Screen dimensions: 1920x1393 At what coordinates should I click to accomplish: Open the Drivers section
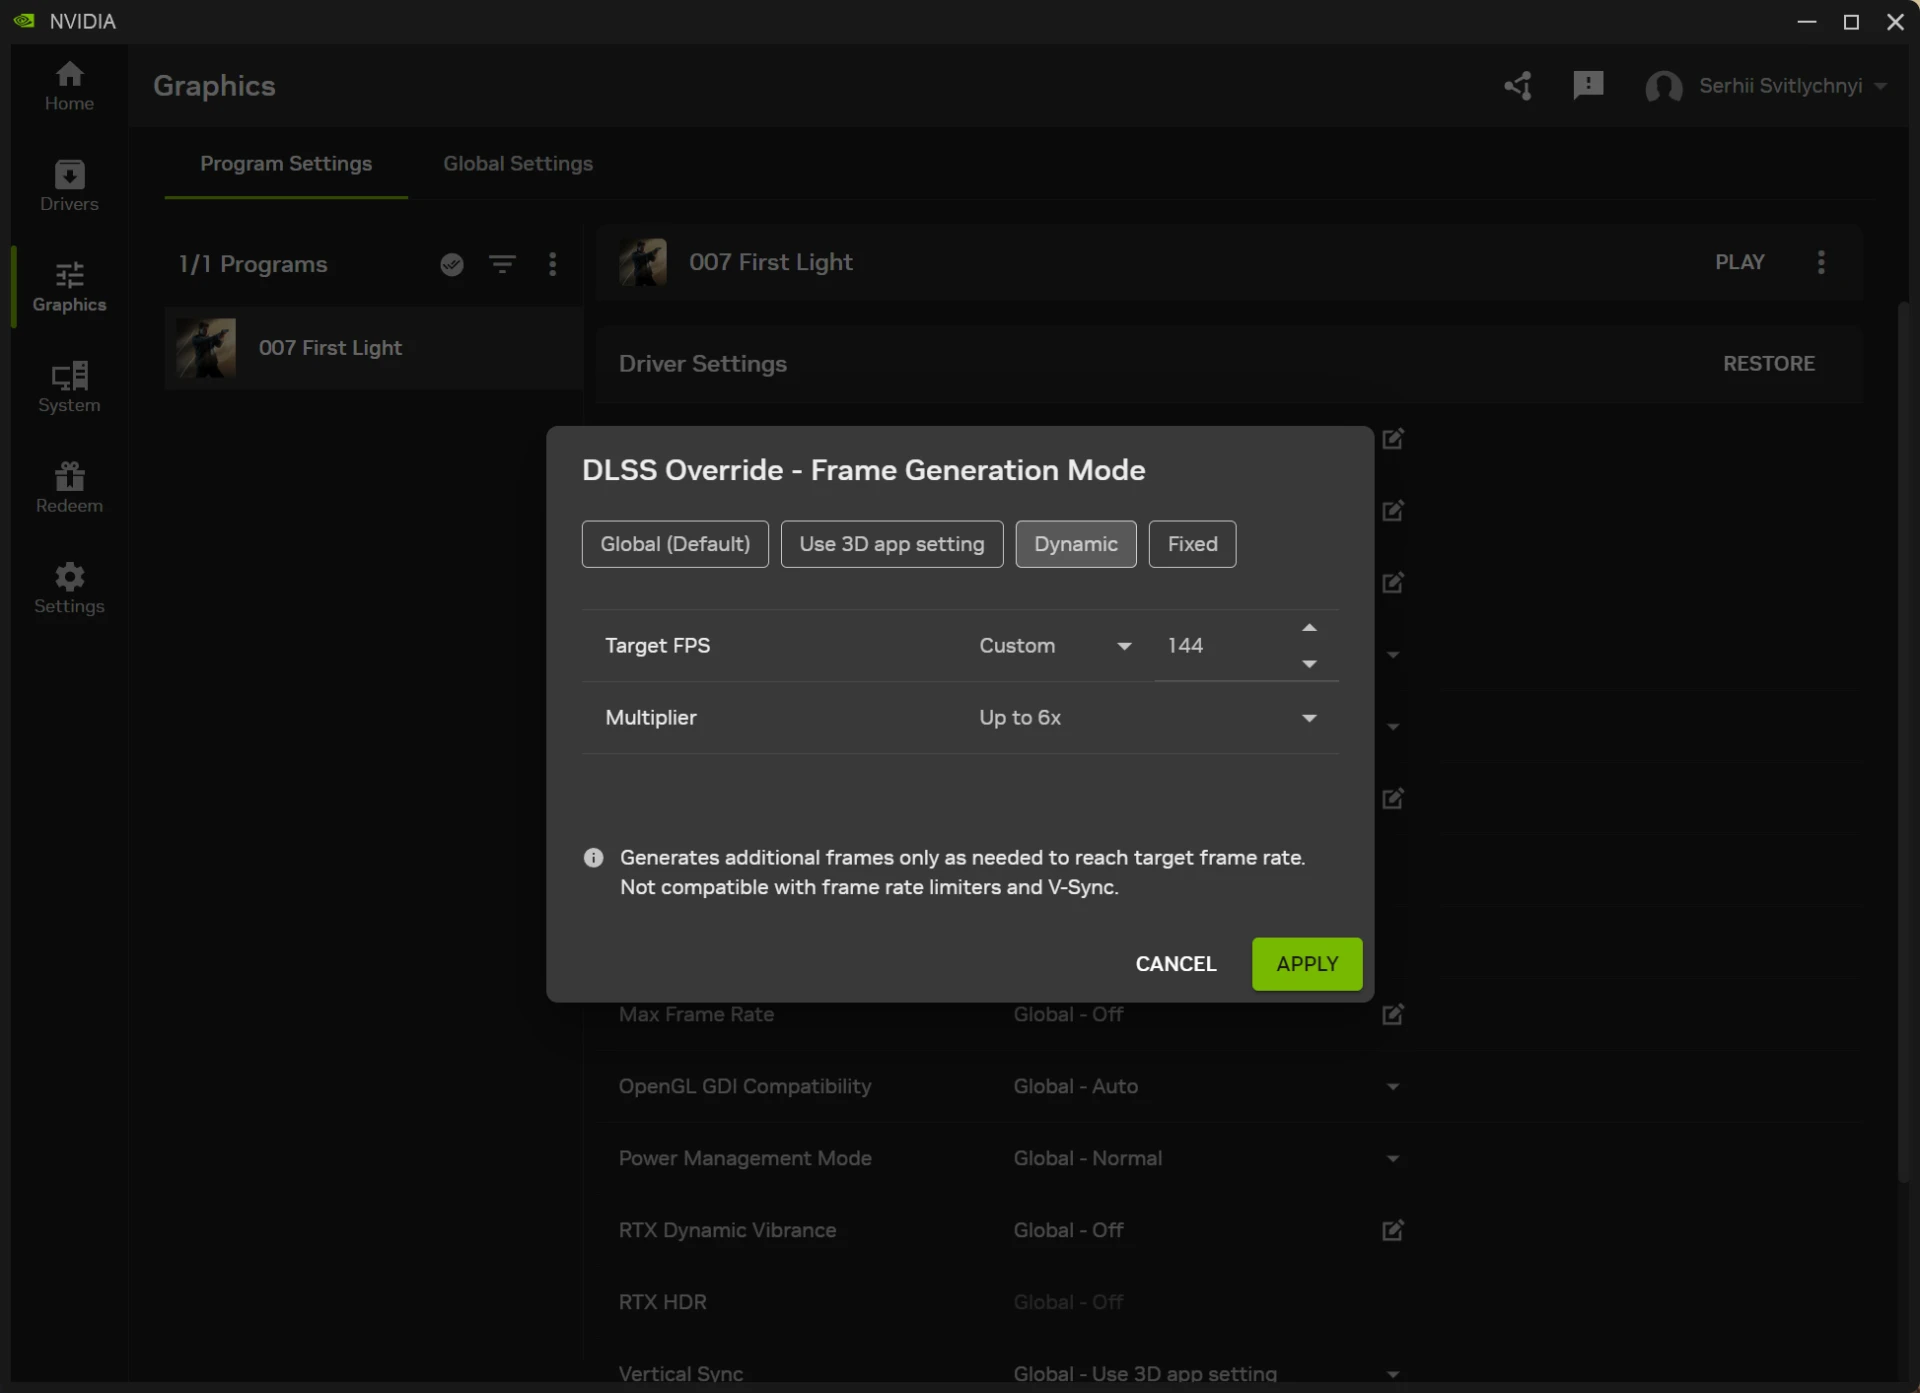(x=69, y=186)
